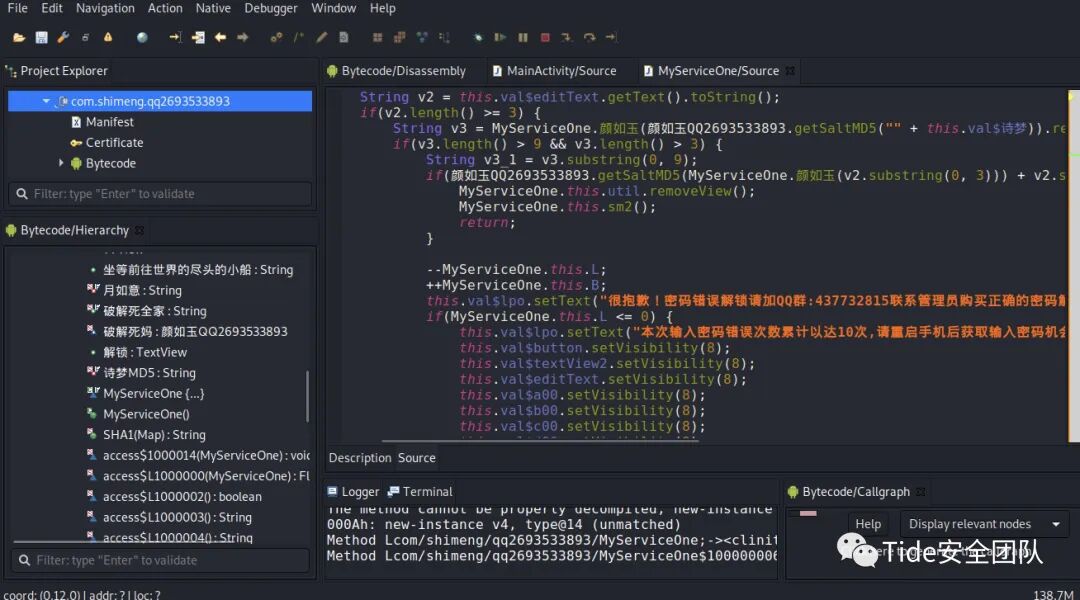The width and height of the screenshot is (1080, 600).
Task: Open the Debugger menu
Action: click(271, 8)
